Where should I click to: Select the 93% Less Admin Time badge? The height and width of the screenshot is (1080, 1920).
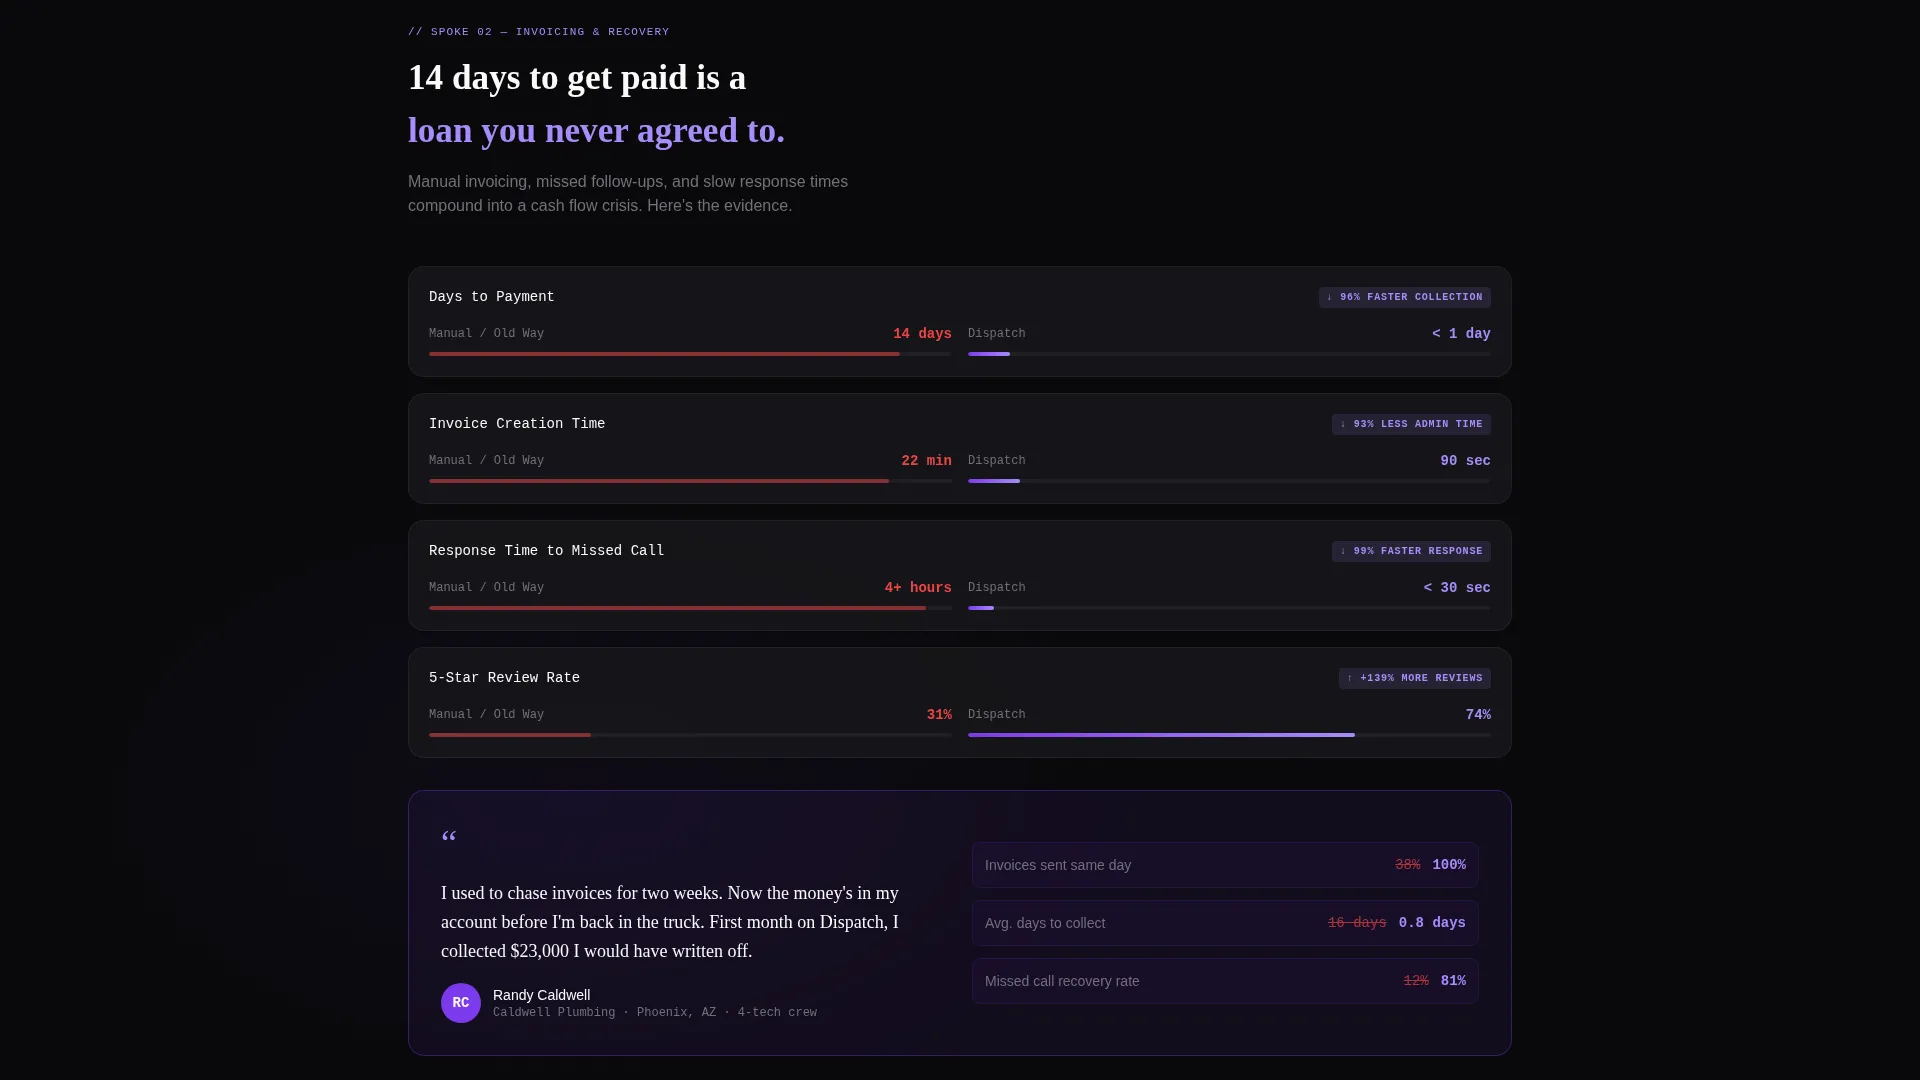tap(1411, 424)
